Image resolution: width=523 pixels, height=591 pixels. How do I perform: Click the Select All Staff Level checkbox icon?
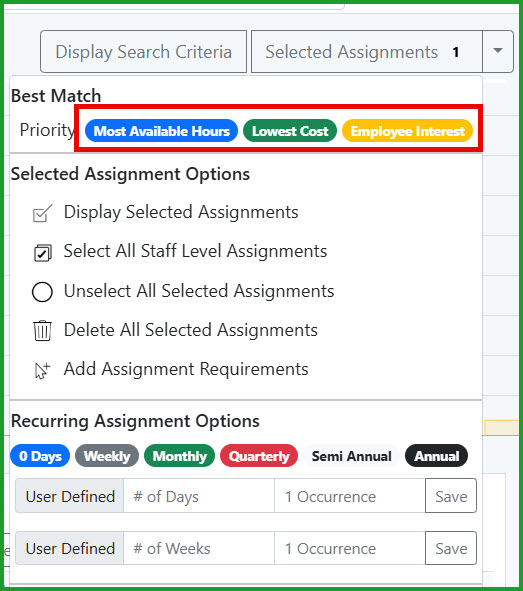pyautogui.click(x=42, y=253)
